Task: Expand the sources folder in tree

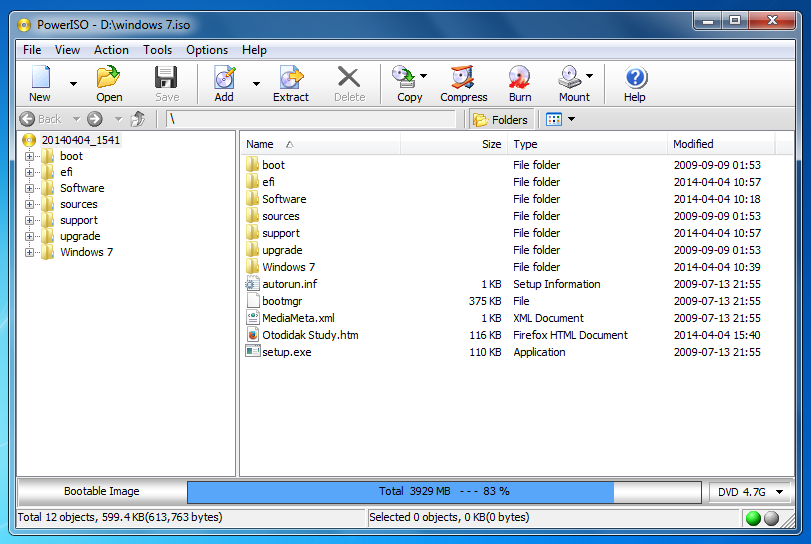Action: [x=29, y=204]
